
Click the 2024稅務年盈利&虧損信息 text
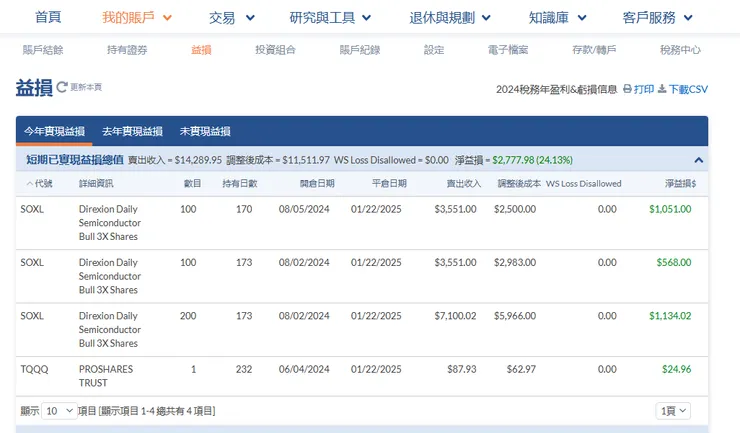click(556, 89)
